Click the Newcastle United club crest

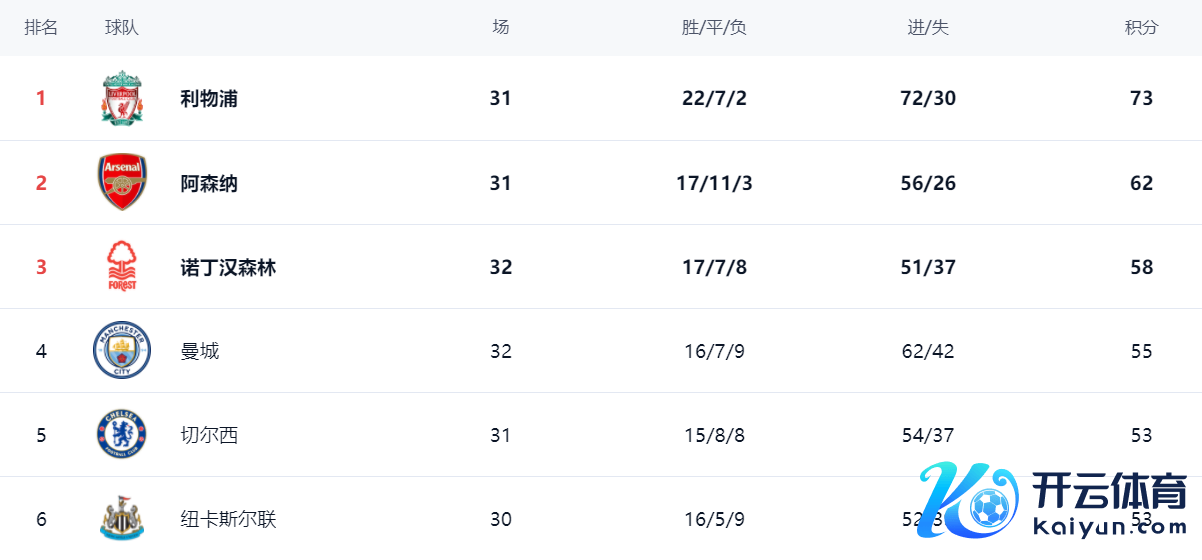(x=122, y=519)
